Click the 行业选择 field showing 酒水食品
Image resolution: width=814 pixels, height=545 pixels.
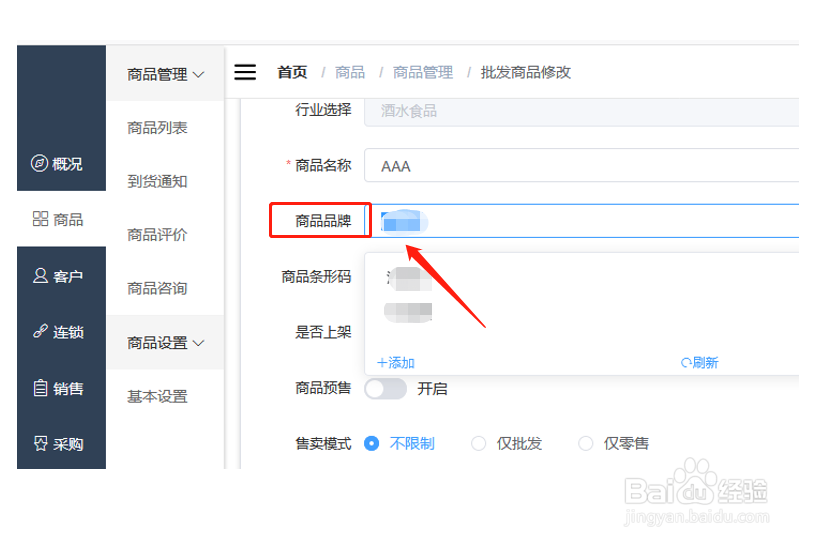pos(581,111)
